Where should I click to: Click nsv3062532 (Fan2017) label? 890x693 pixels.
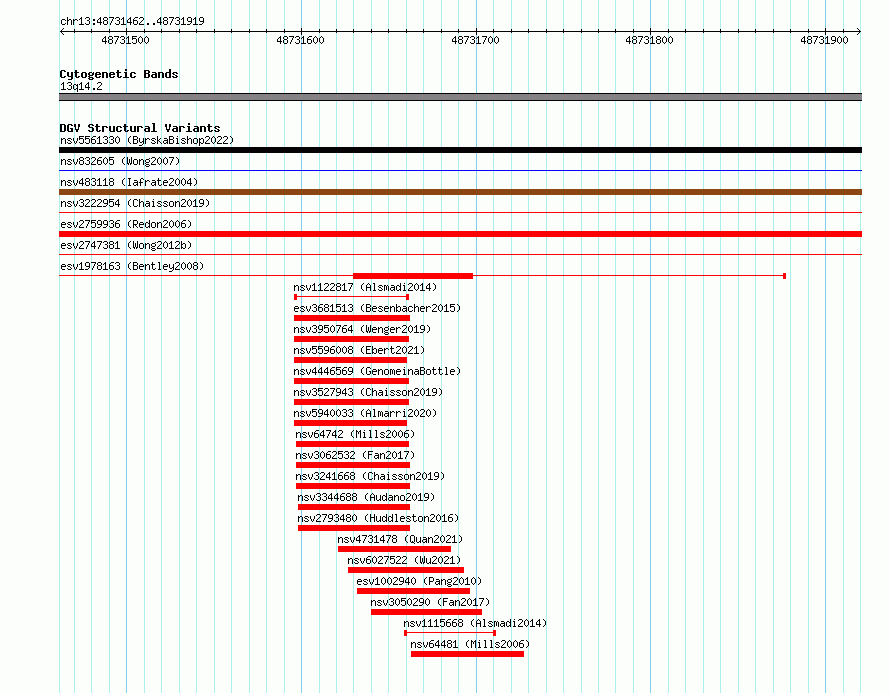tap(355, 455)
